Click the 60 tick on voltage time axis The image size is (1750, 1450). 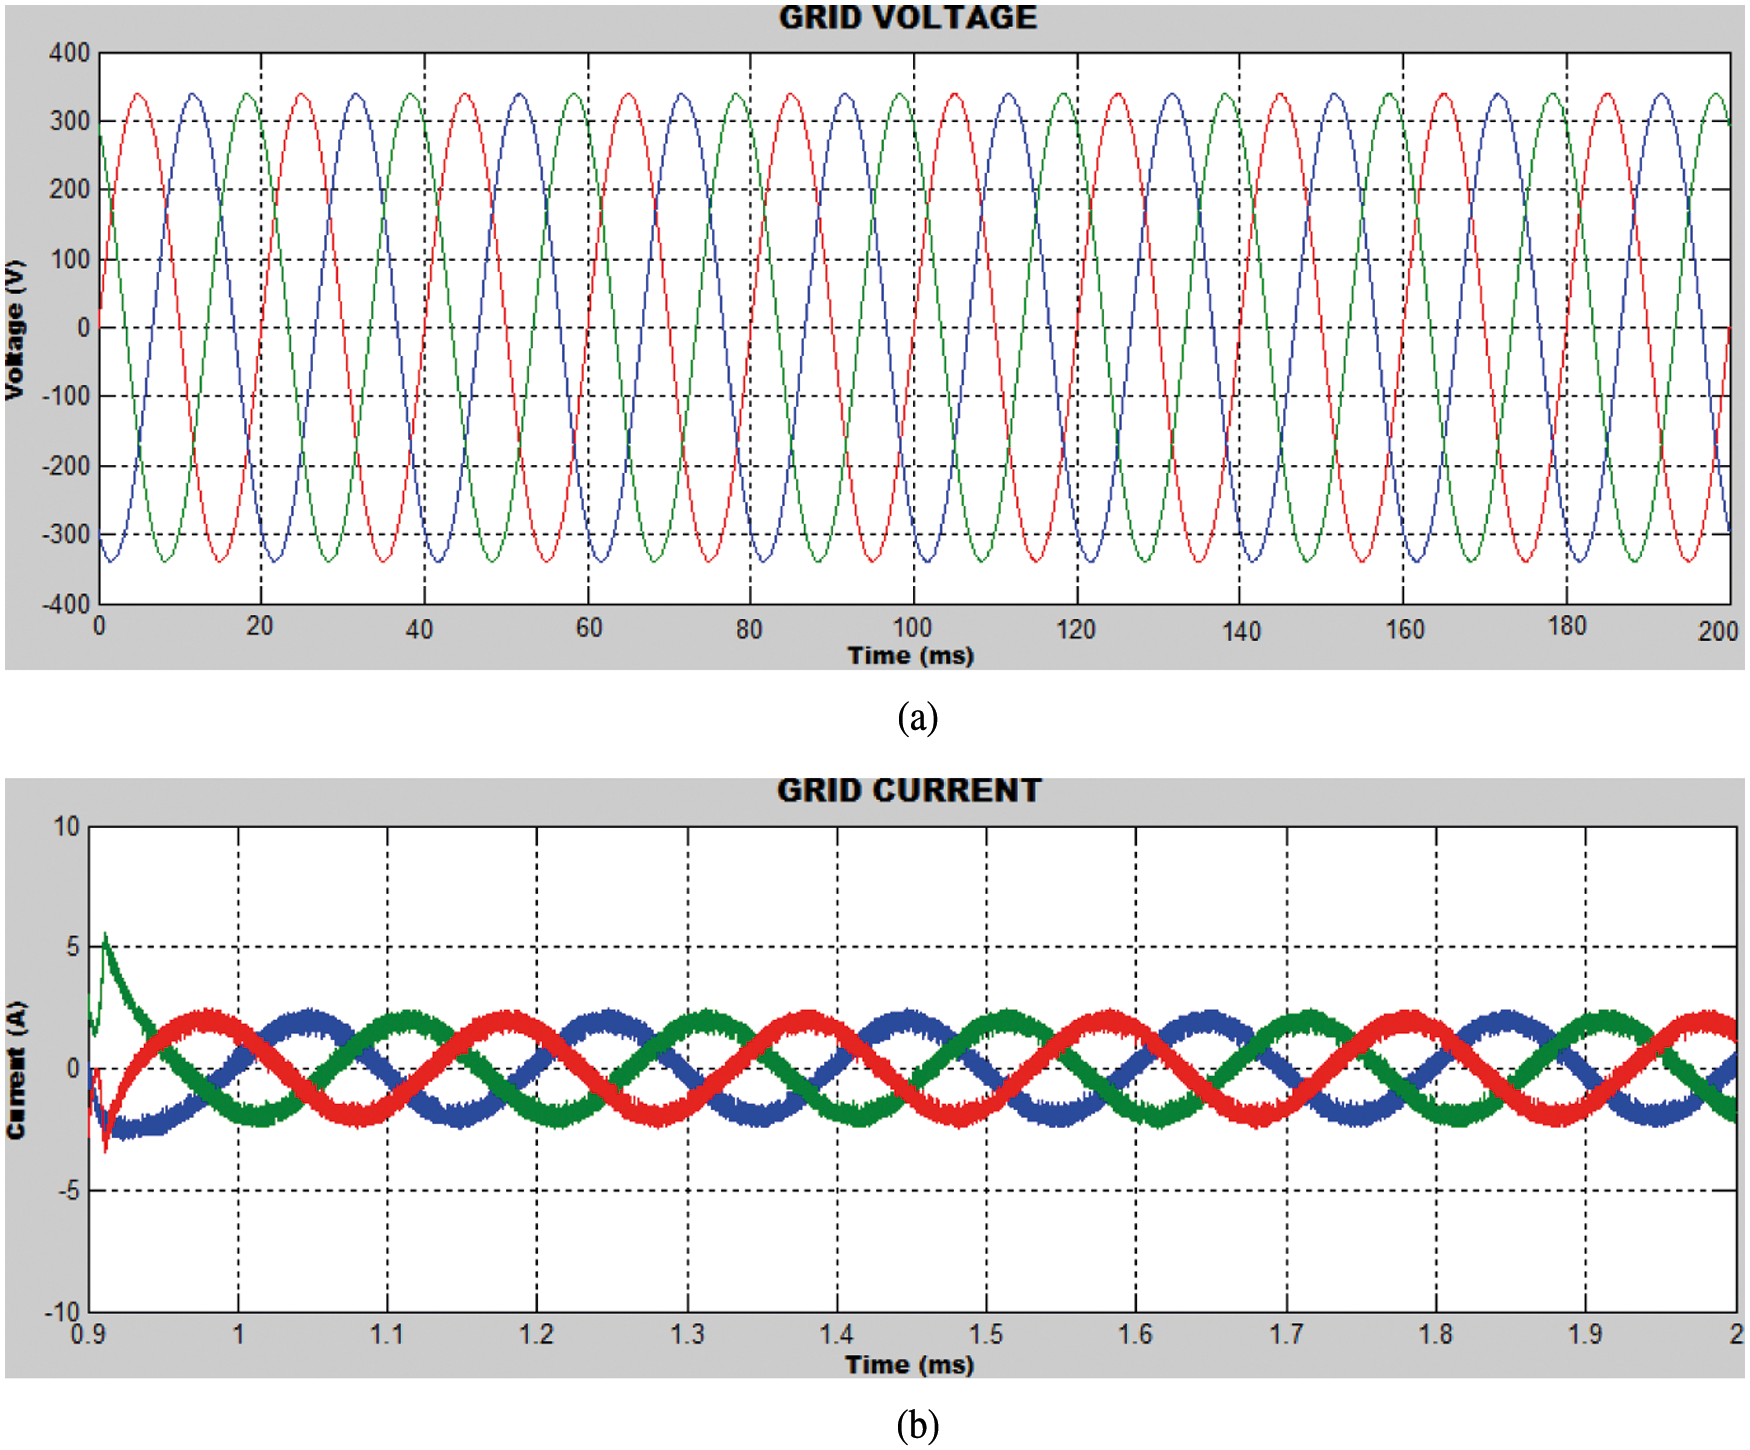point(589,628)
